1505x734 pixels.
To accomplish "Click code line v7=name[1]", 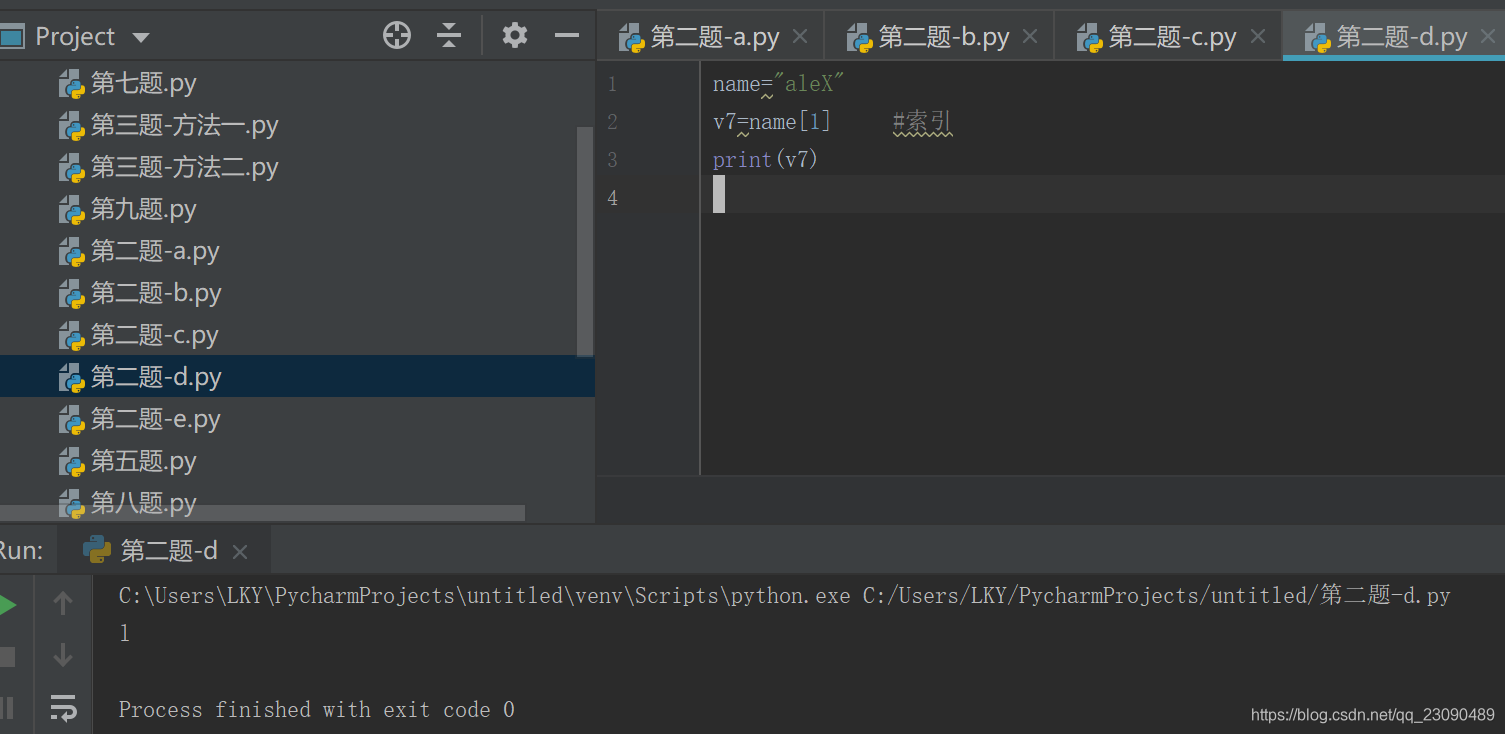I will click(x=772, y=123).
